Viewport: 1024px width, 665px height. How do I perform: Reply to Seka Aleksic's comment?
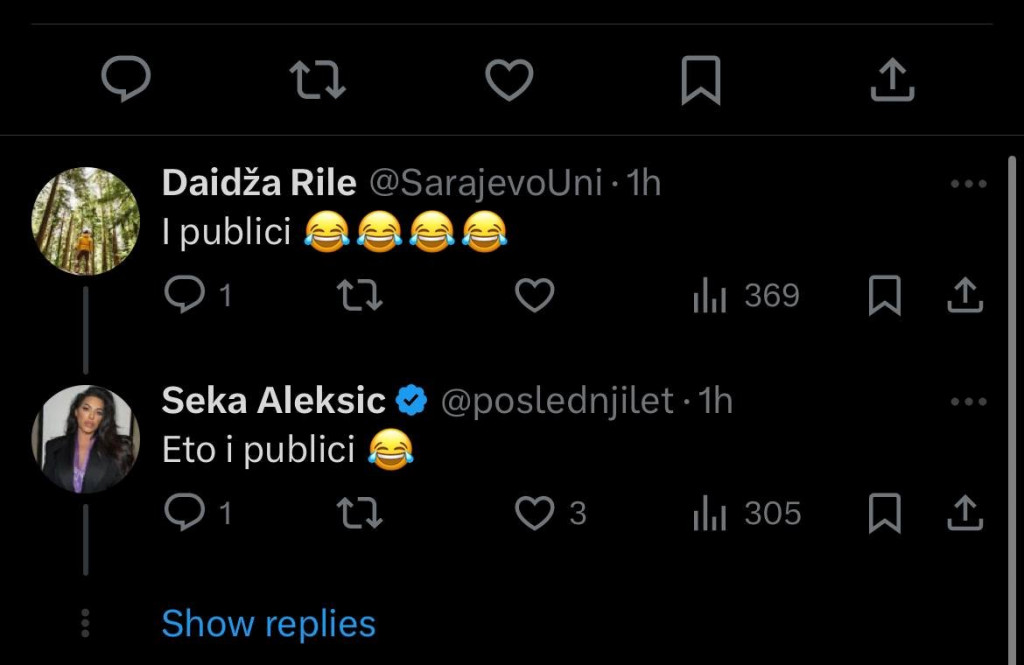[183, 512]
